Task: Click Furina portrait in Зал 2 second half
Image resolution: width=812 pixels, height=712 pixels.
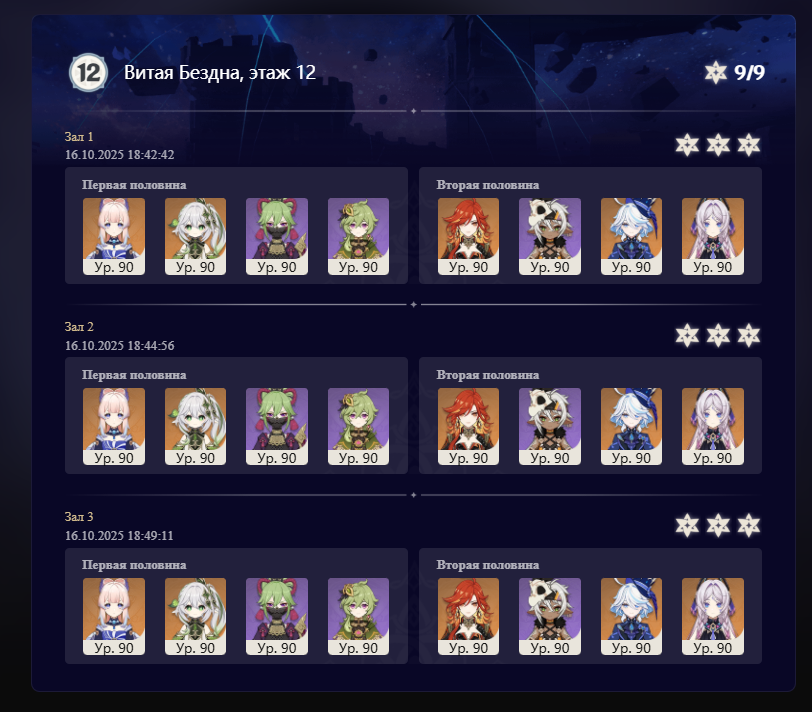Action: [x=631, y=426]
